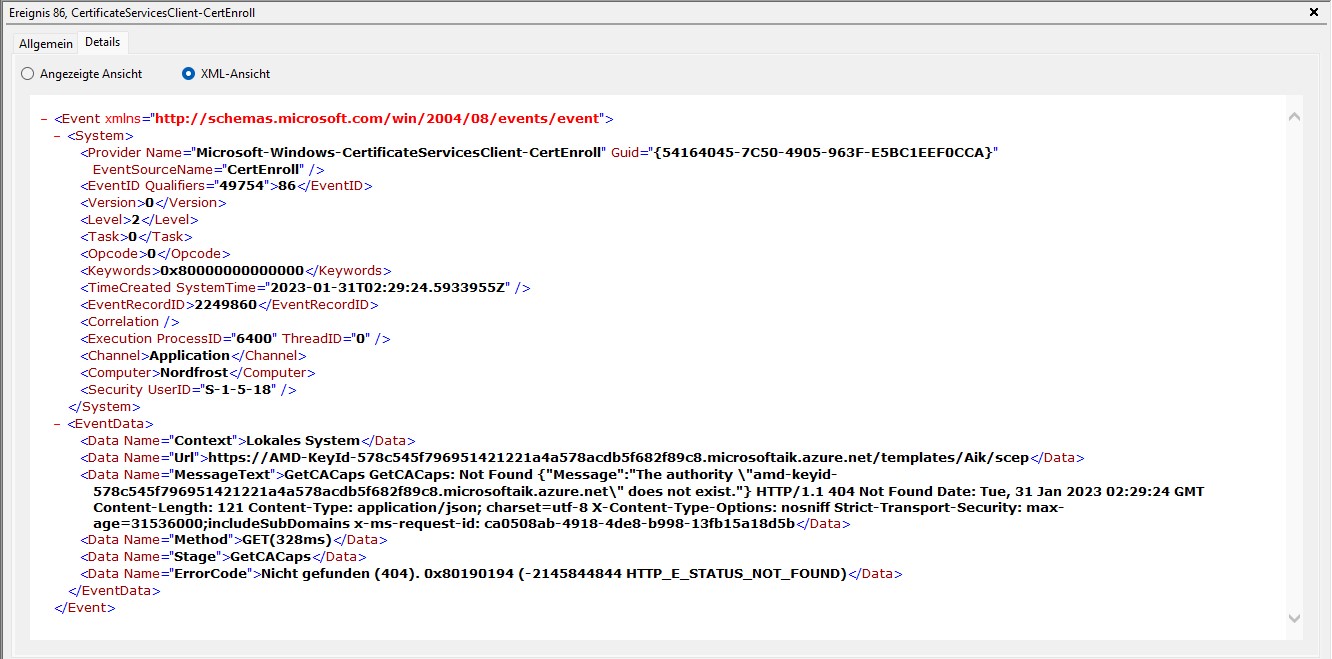
Task: Click the microsoftaik.azure.net scep URL
Action: point(618,458)
